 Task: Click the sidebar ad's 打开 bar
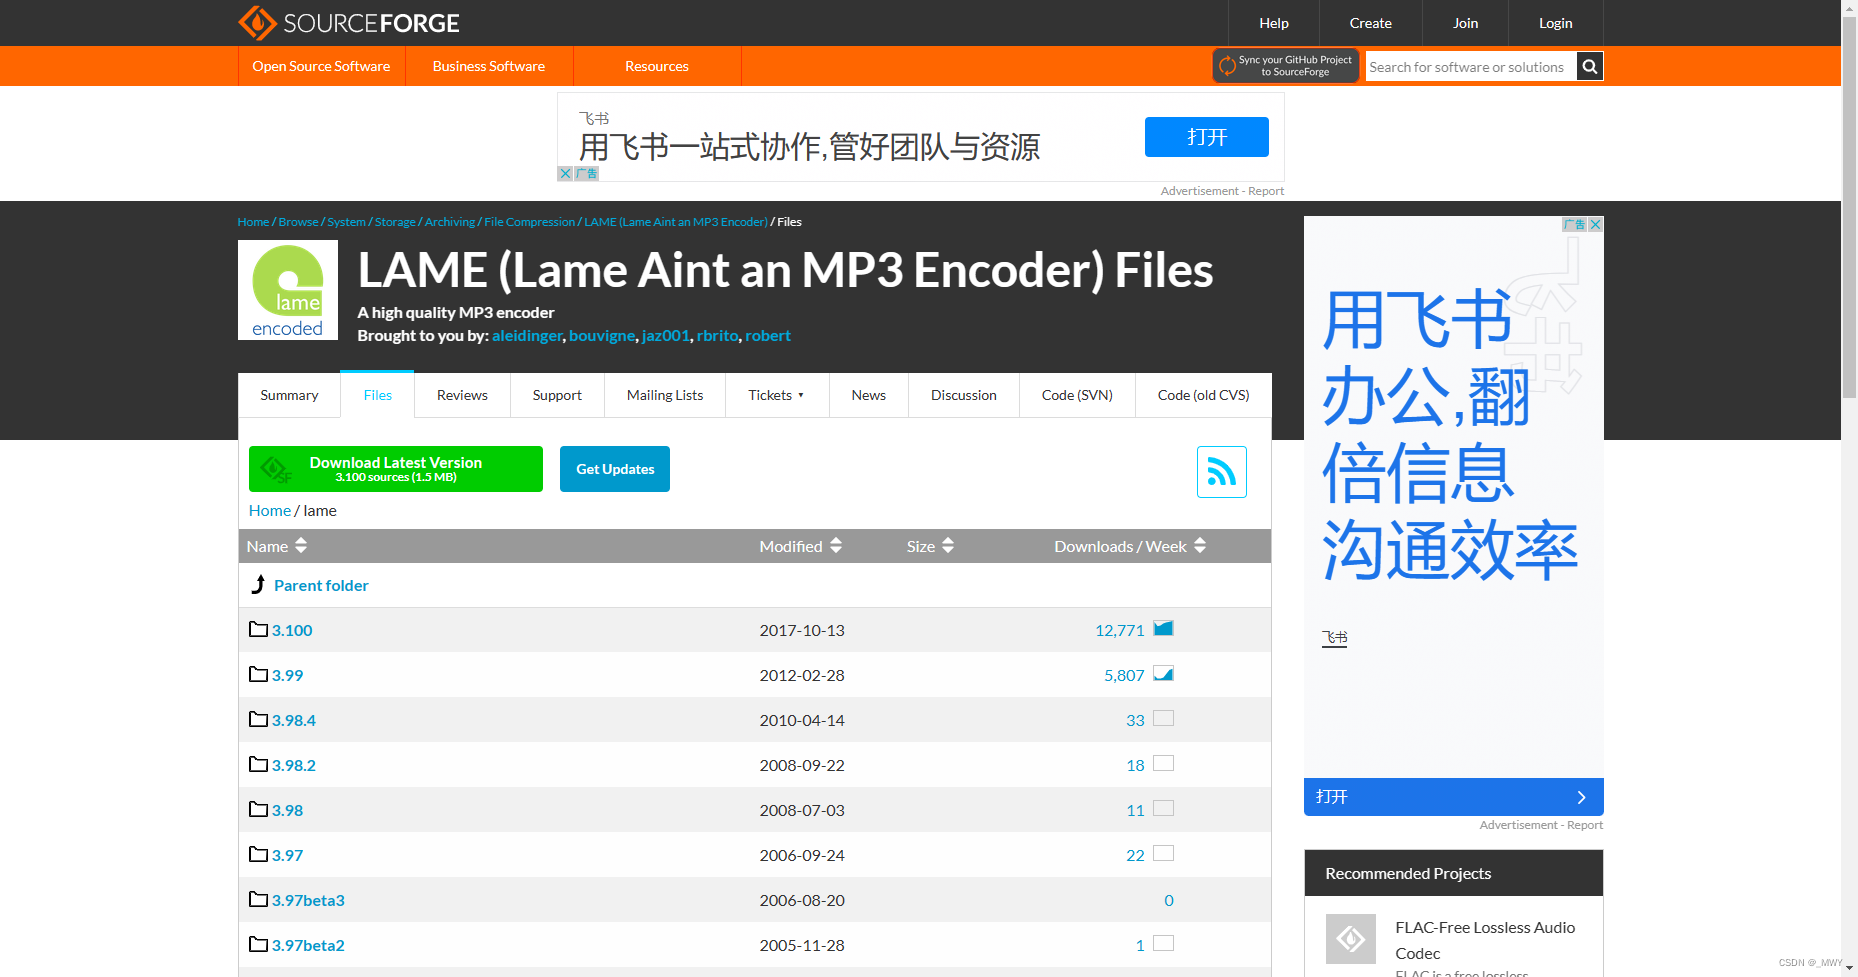[x=1454, y=797]
